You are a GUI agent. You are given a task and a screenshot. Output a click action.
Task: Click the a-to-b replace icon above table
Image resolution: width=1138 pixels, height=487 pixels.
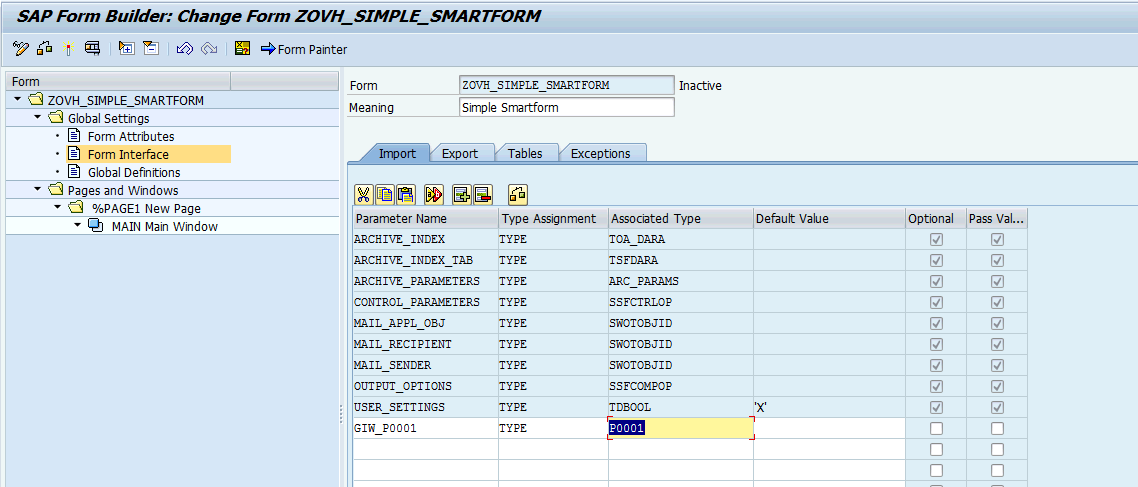(434, 195)
